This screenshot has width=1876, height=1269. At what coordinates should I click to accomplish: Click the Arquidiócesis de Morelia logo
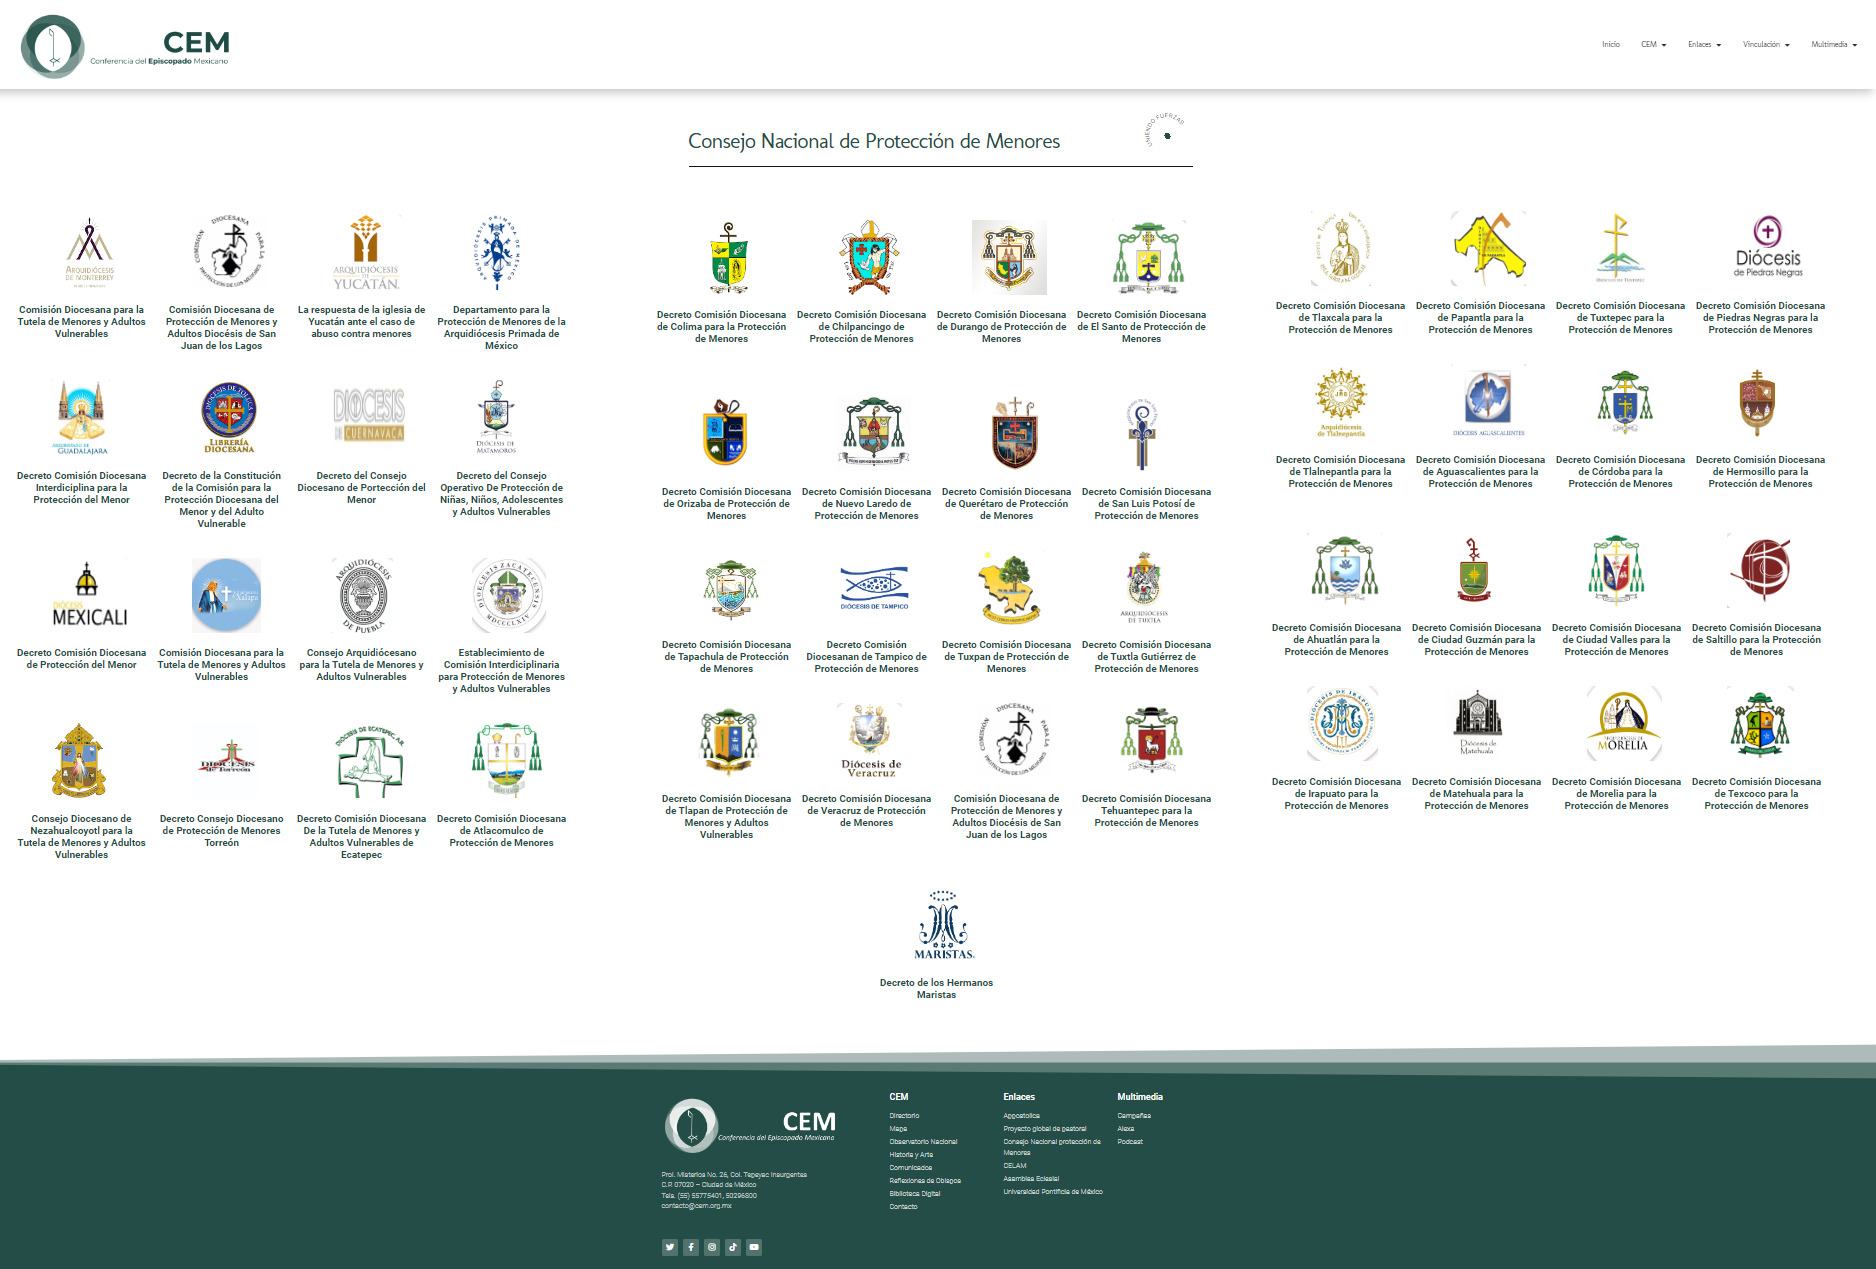(1623, 724)
